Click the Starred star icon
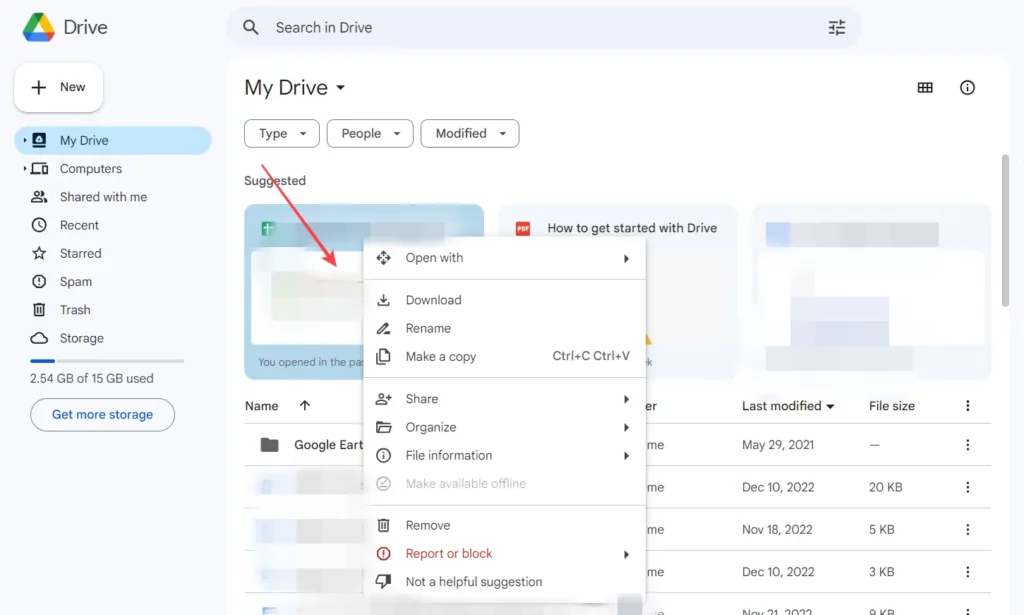The height and width of the screenshot is (615, 1024). [x=39, y=253]
